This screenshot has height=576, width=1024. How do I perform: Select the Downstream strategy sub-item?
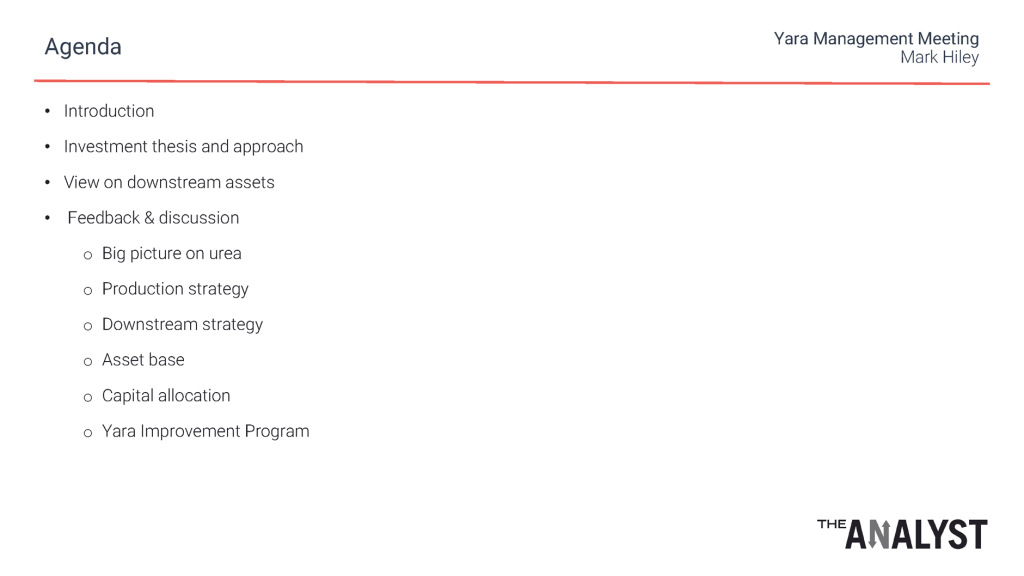click(x=182, y=325)
